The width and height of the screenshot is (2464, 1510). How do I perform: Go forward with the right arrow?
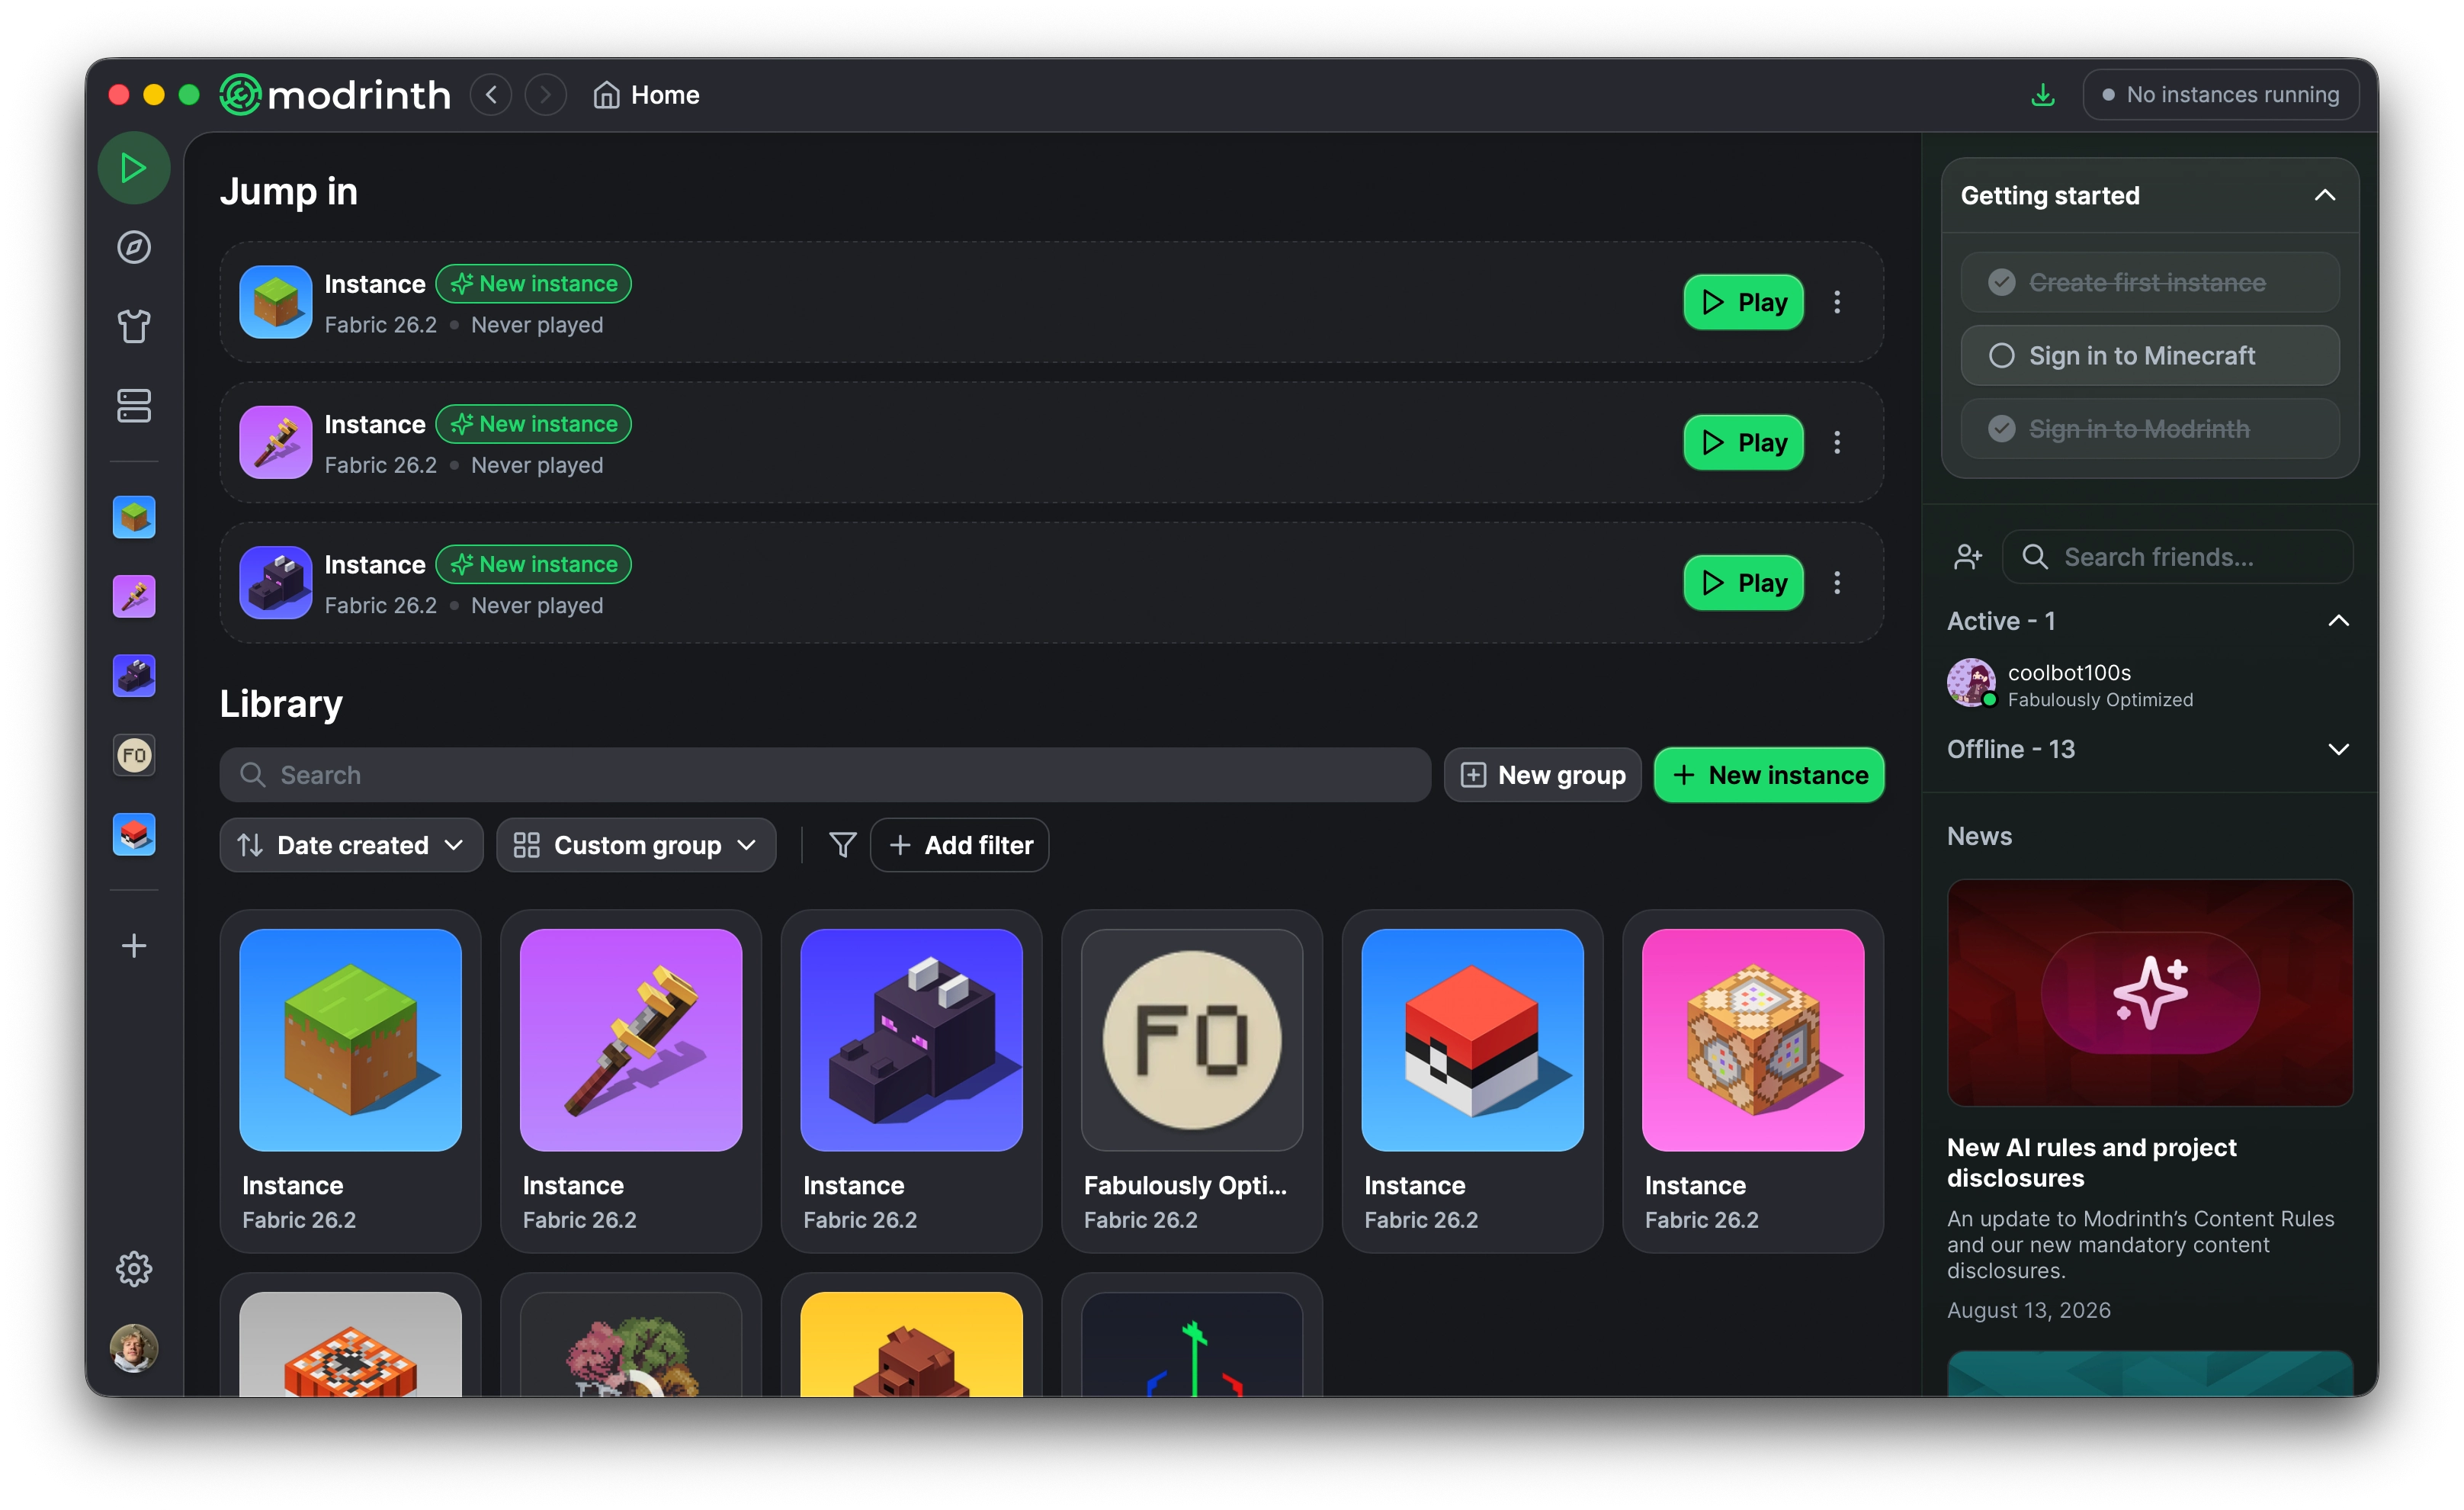[545, 95]
